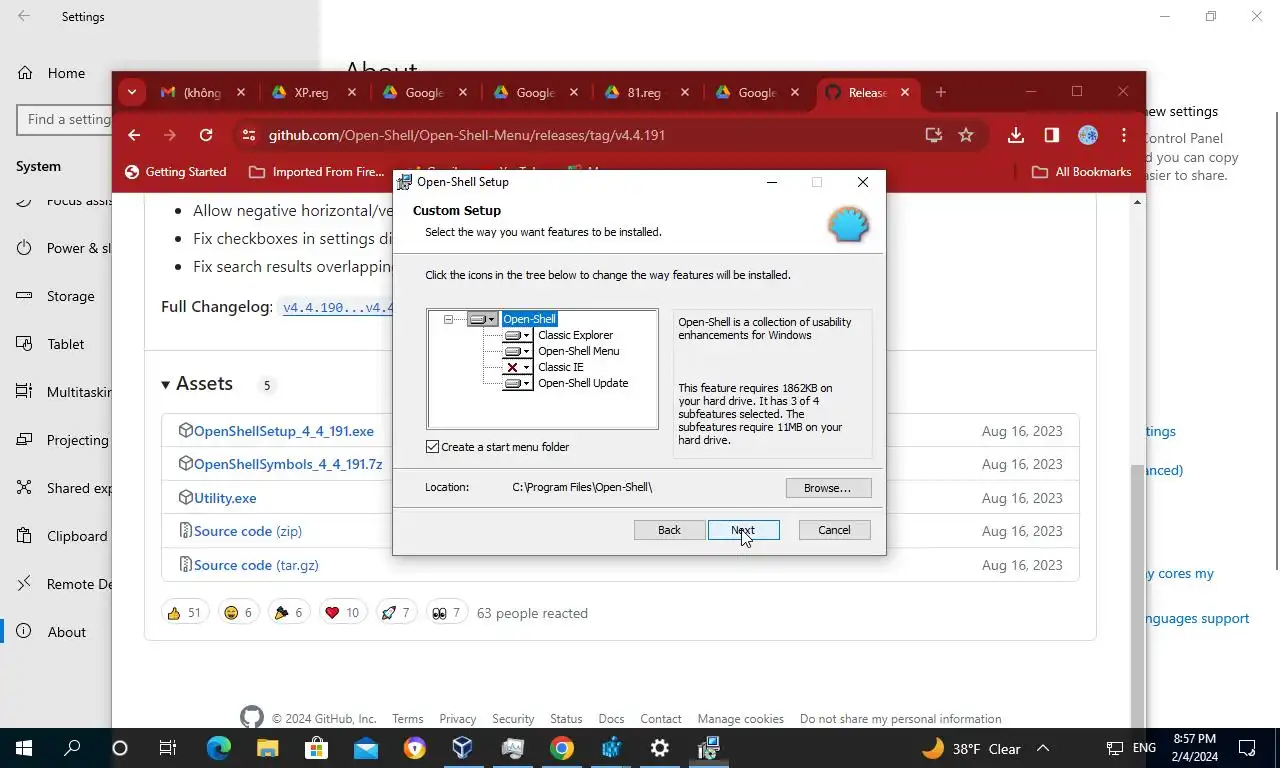Open Microsoft Edge from taskbar
This screenshot has width=1280, height=768.
218,748
